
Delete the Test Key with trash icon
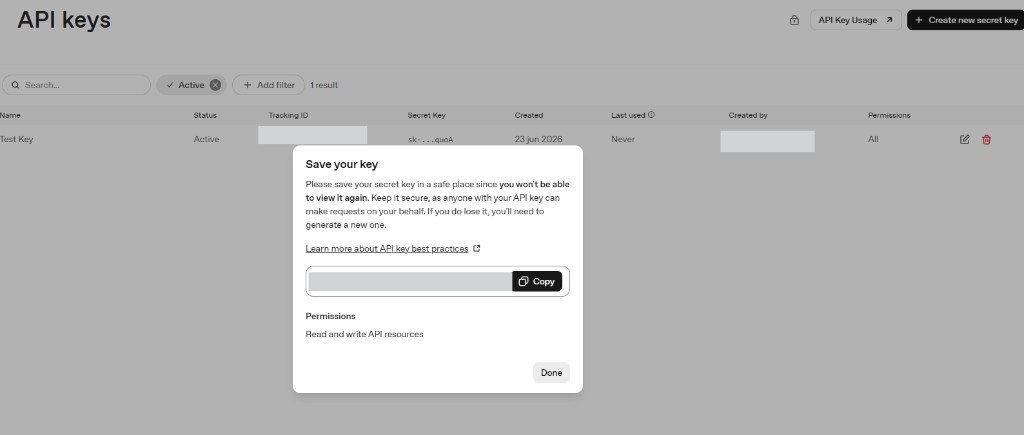987,139
